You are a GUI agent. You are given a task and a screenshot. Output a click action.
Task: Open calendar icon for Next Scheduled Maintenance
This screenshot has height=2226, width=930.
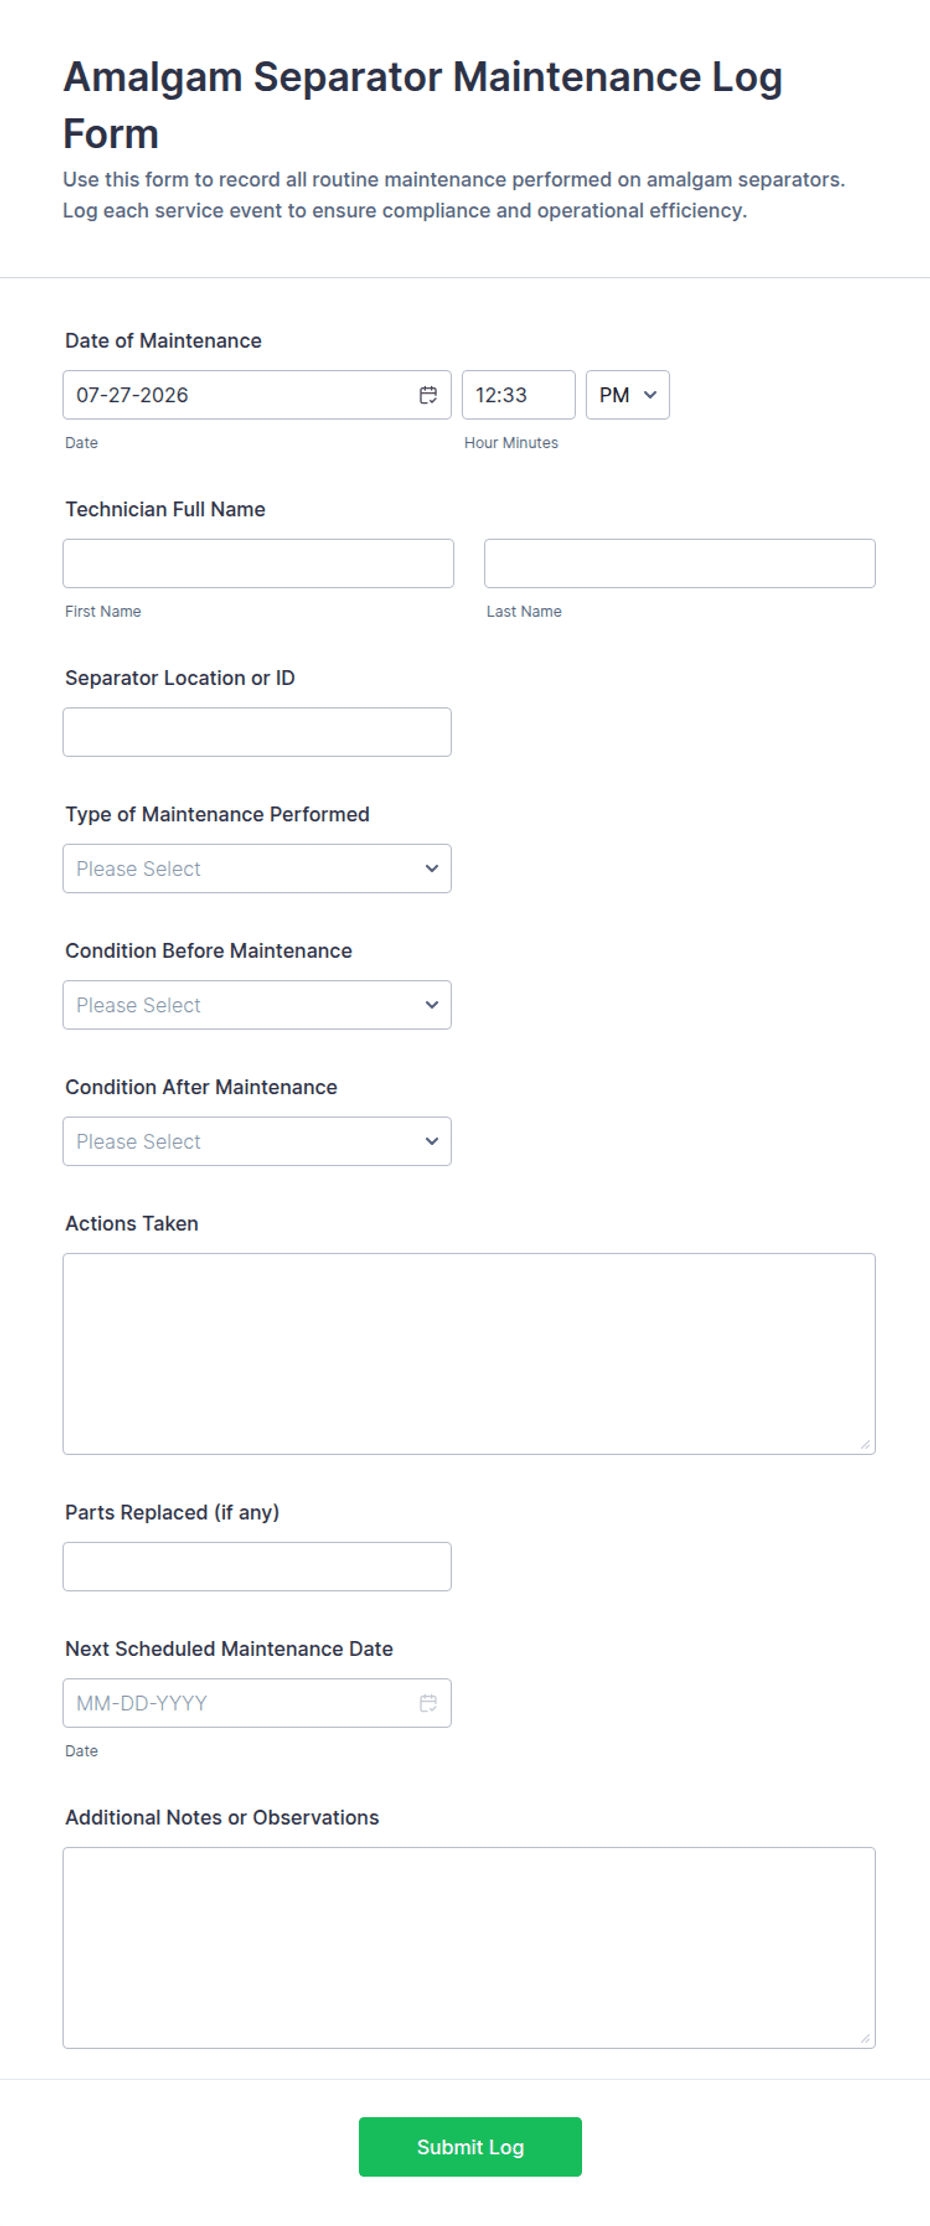pyautogui.click(x=428, y=1703)
